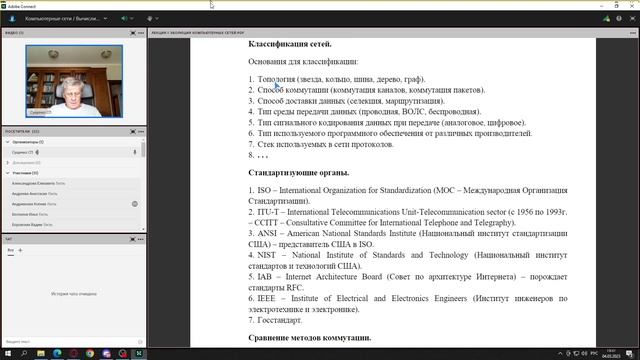640x360 pixels.
Task: Click heading "Классификация сетей."
Action: (x=290, y=44)
